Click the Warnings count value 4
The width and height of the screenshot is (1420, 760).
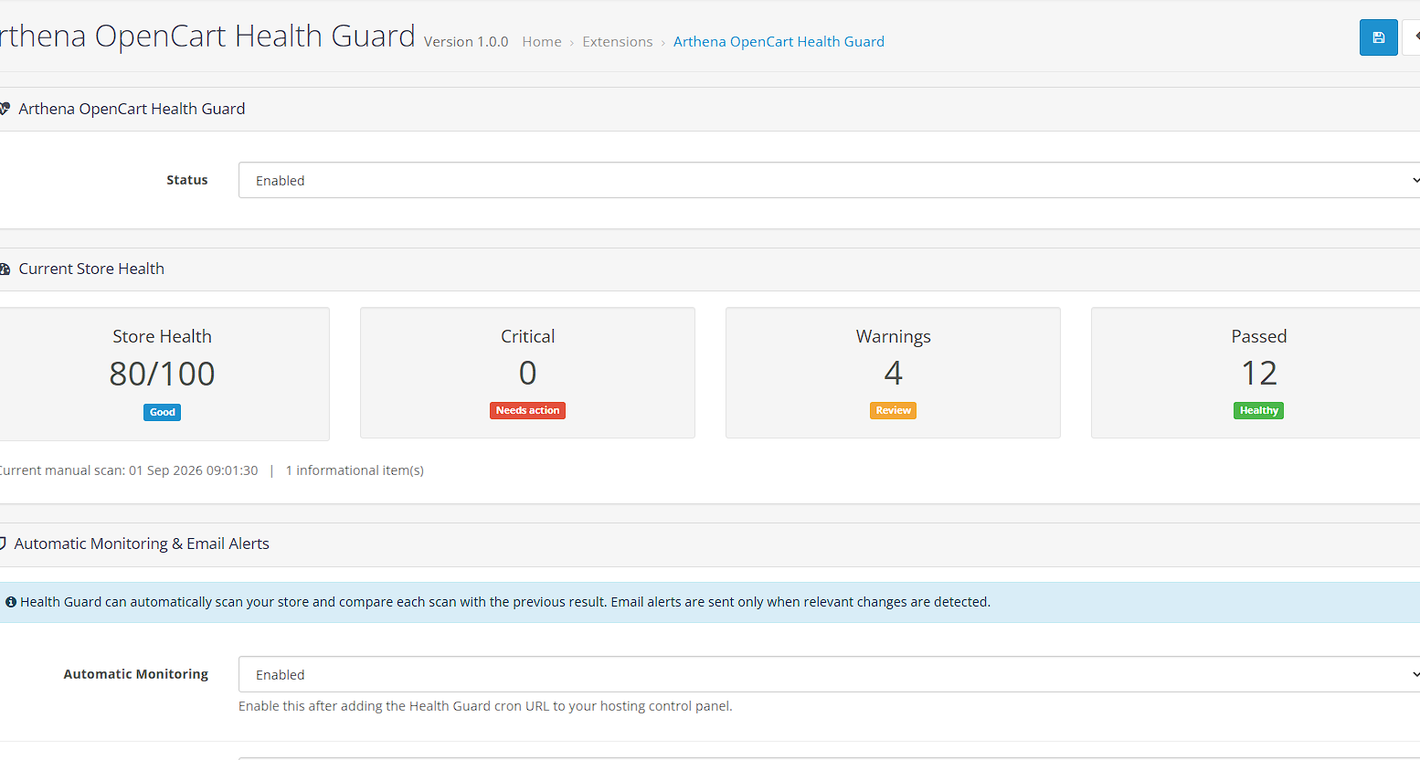pos(893,373)
